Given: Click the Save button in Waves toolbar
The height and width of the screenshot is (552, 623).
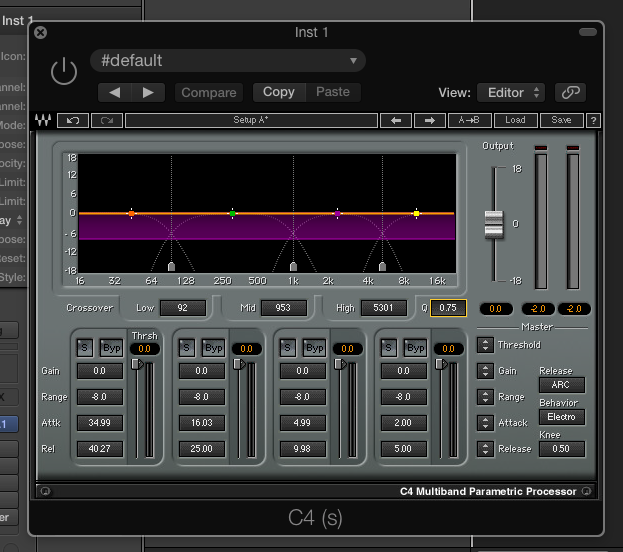Looking at the screenshot, I should click(561, 120).
